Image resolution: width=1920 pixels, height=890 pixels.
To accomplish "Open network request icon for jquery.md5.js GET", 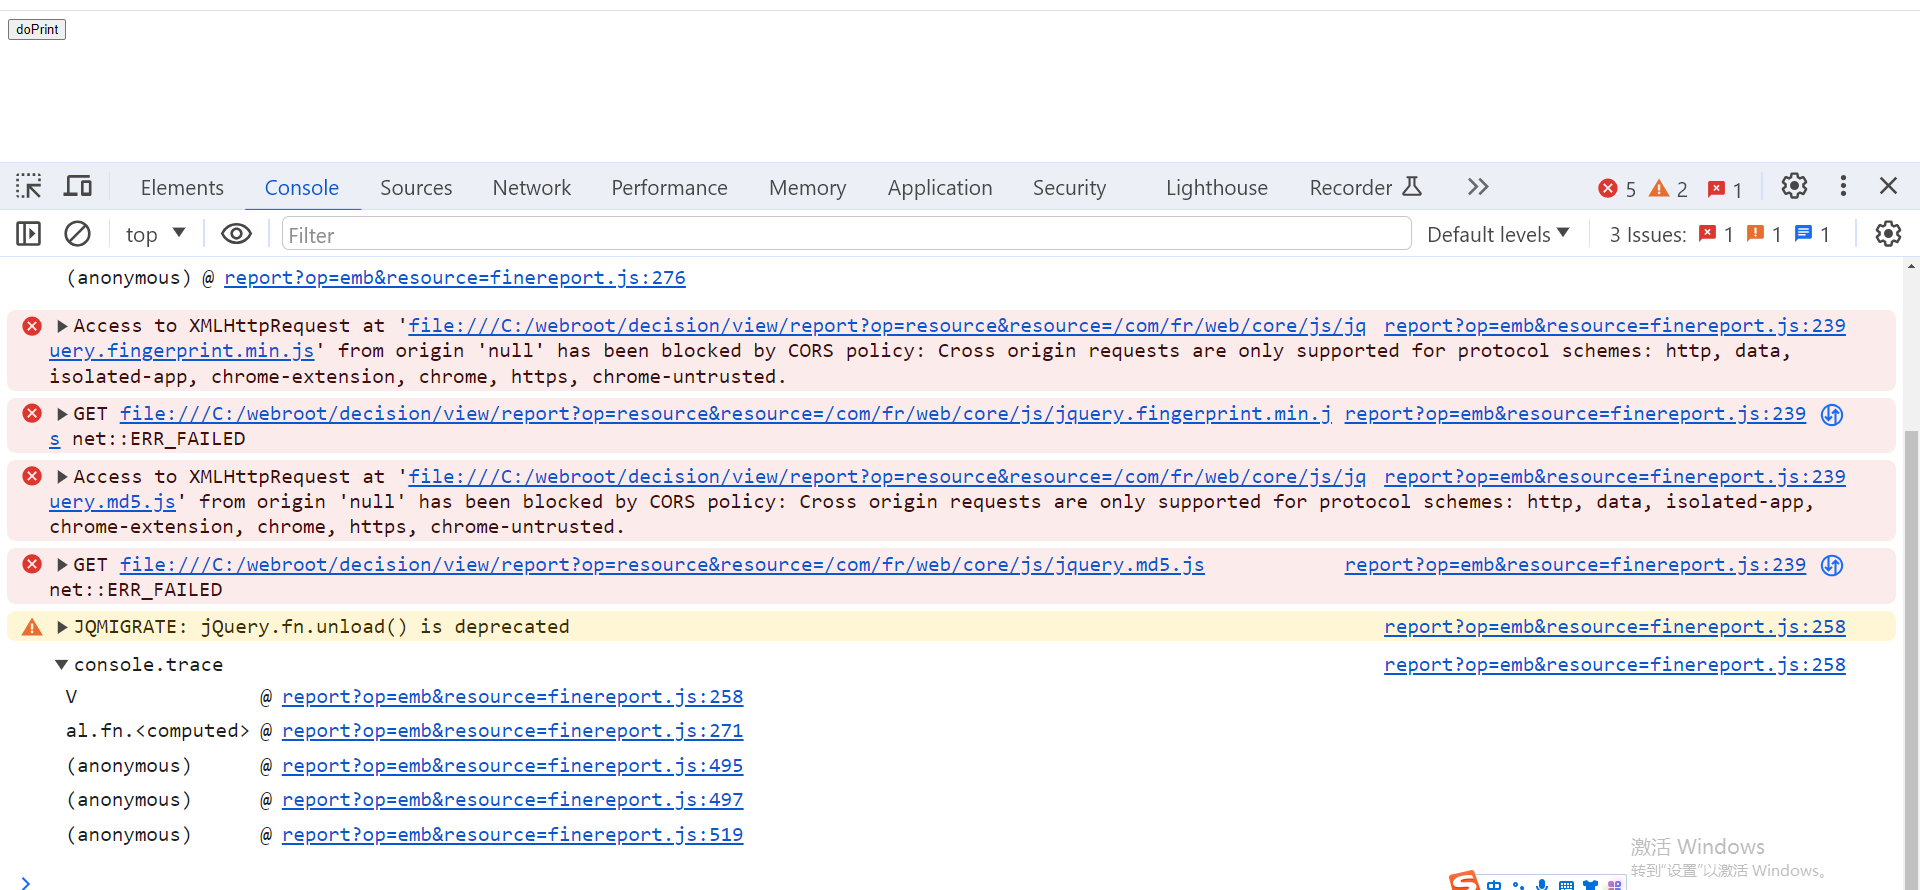I will 1832,565.
